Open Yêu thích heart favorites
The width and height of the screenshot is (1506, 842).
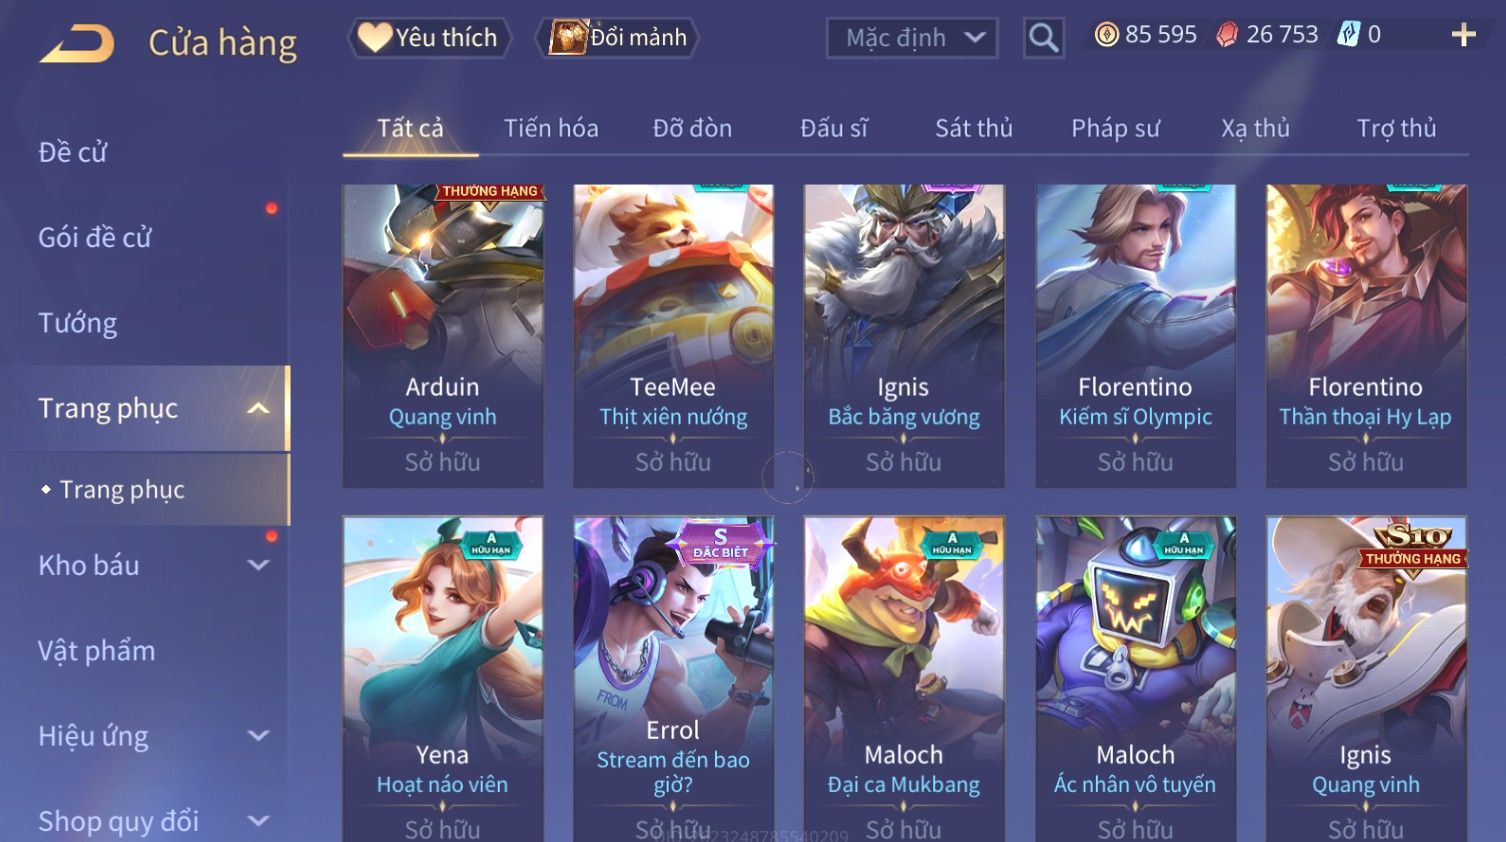(x=429, y=38)
